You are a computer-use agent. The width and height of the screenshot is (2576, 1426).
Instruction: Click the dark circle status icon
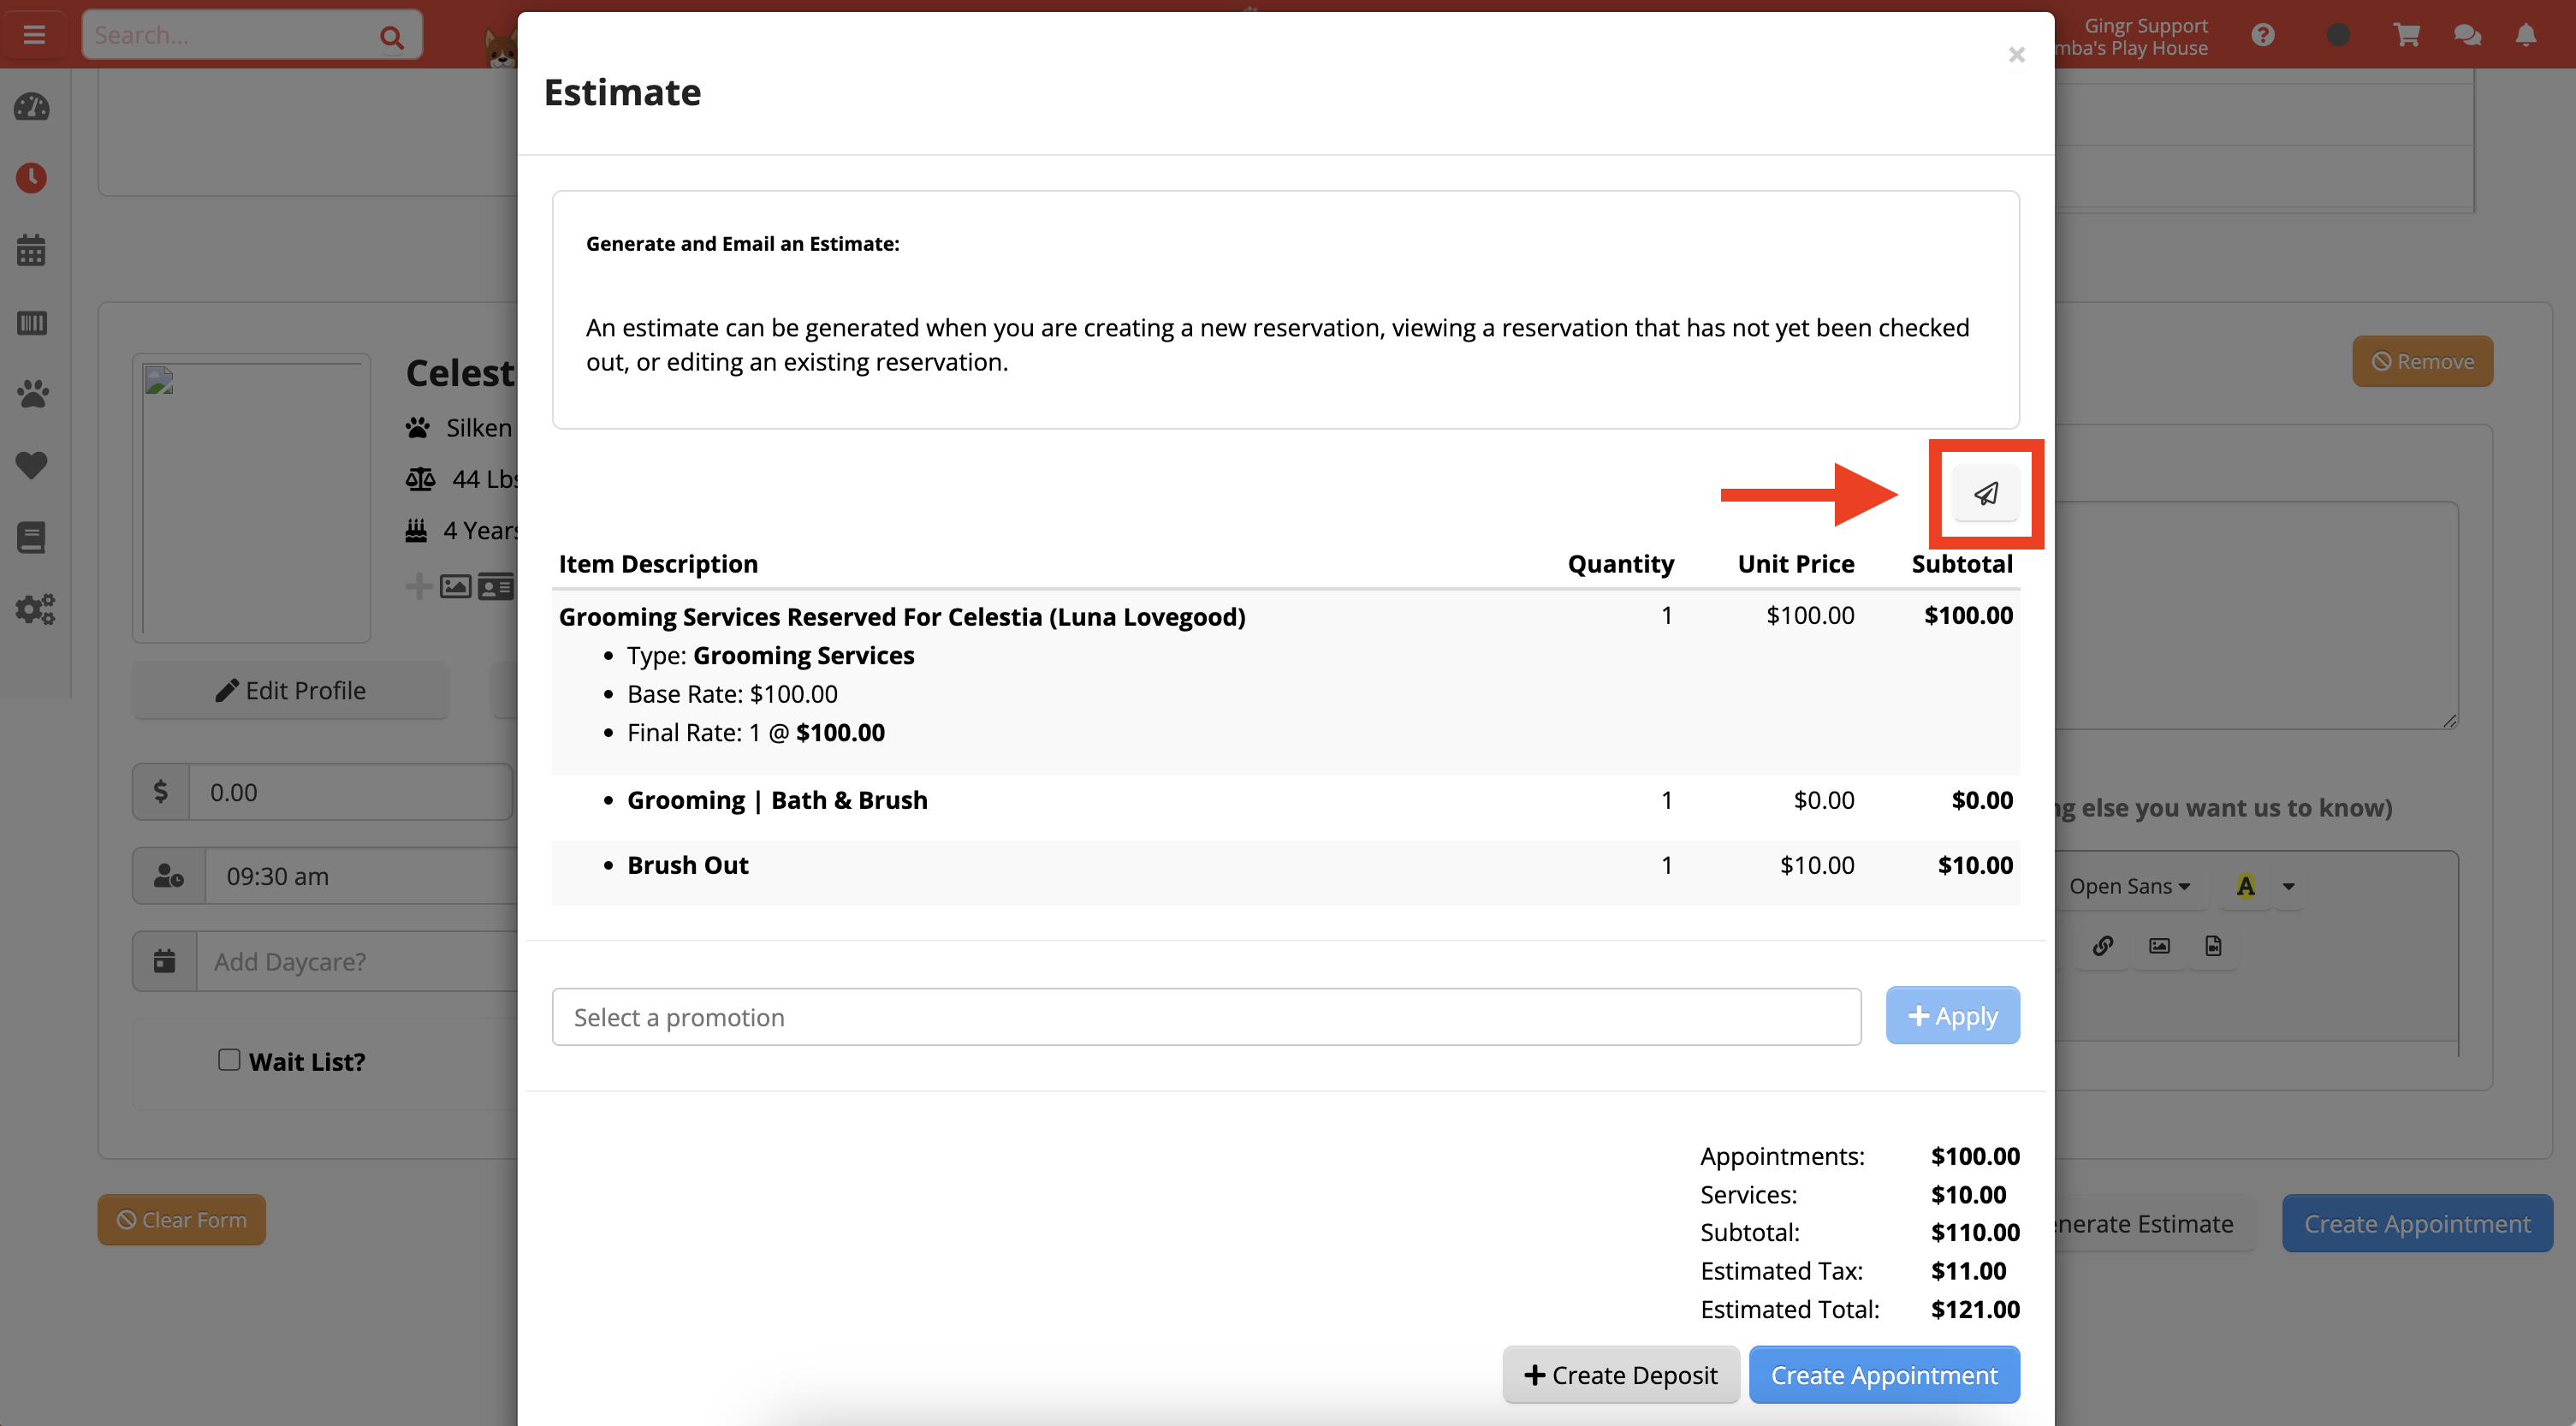tap(2338, 35)
